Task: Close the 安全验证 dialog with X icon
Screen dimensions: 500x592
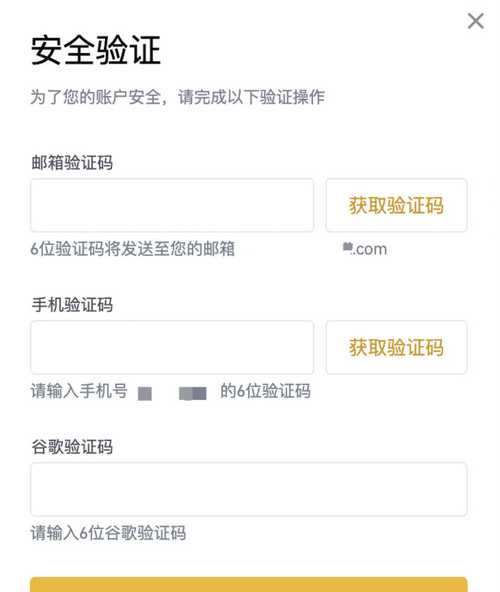Action: (x=475, y=21)
